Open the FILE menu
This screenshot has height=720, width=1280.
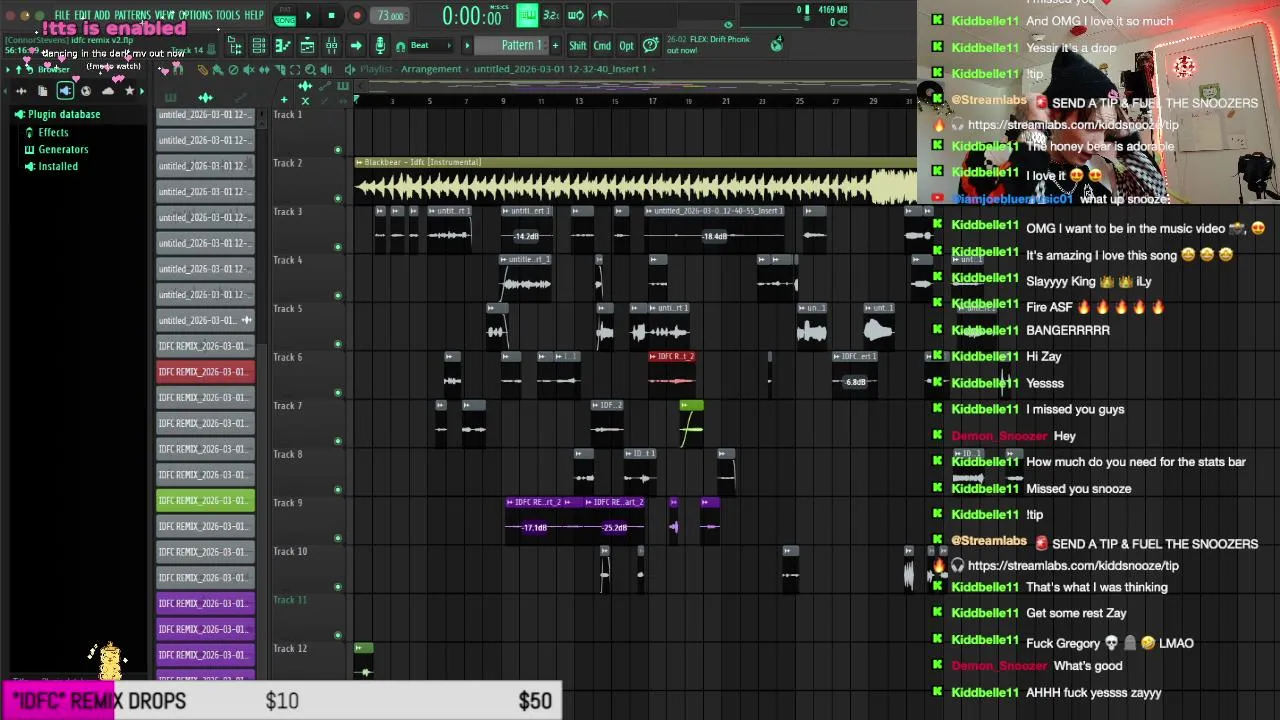pyautogui.click(x=62, y=15)
